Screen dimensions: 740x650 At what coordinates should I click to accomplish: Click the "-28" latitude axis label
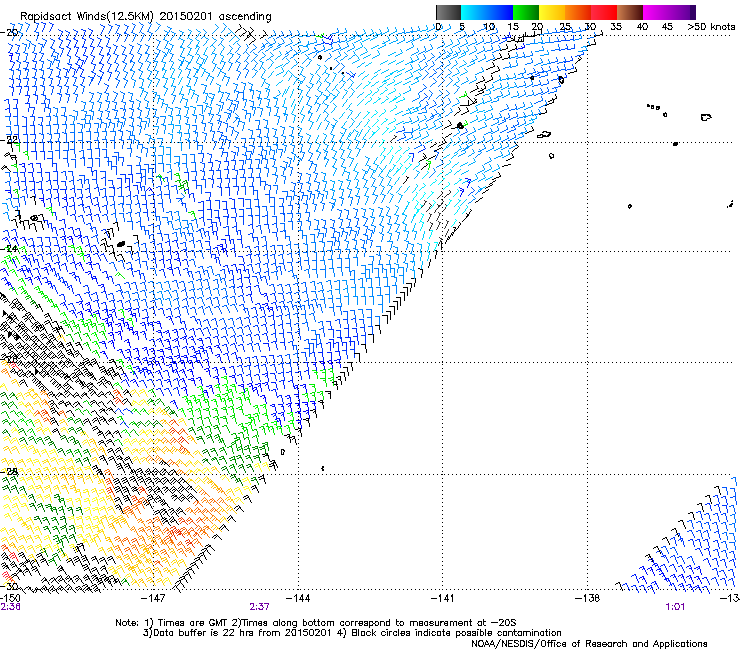[9, 472]
